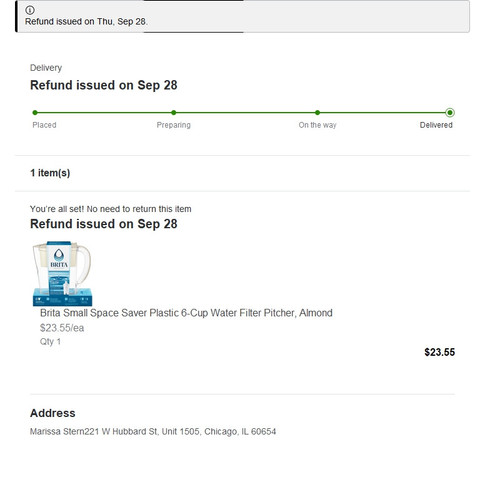The height and width of the screenshot is (479, 500).
Task: Click the green delivery progress bar
Action: click(242, 113)
